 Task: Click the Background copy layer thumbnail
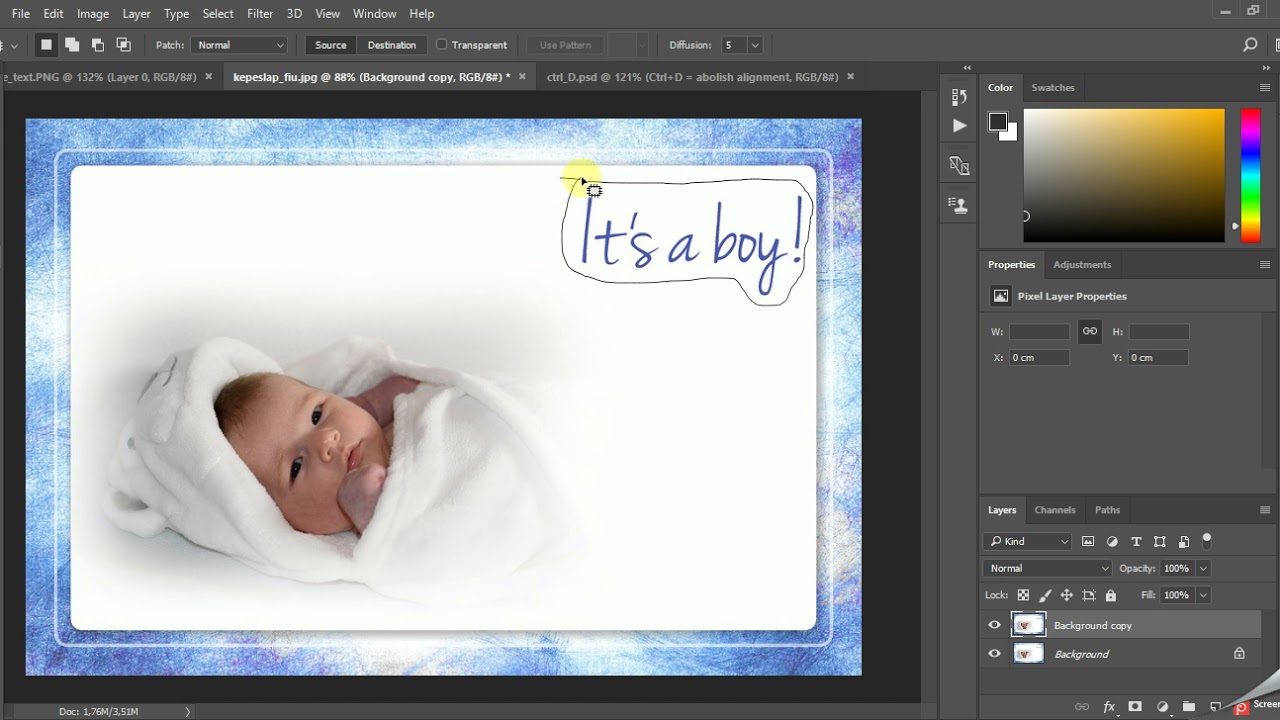pos(1029,625)
